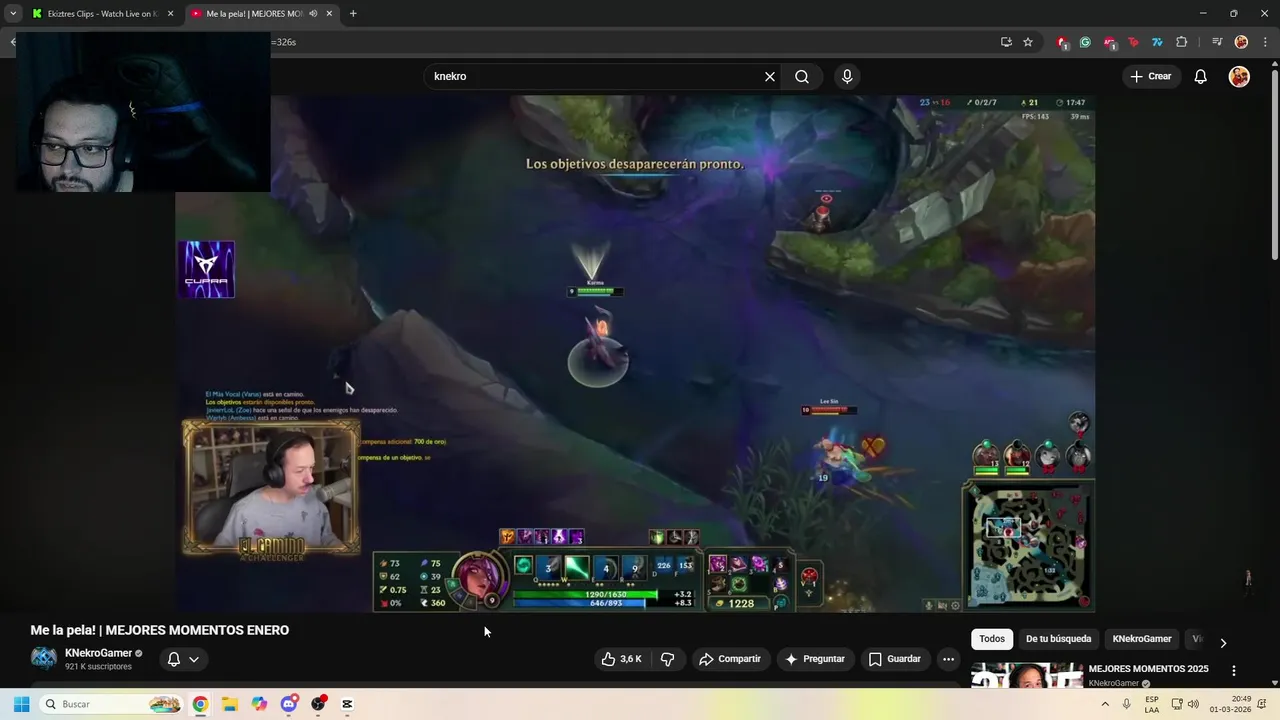This screenshot has width=1280, height=720.
Task: Click the Crear button
Action: coord(1150,76)
